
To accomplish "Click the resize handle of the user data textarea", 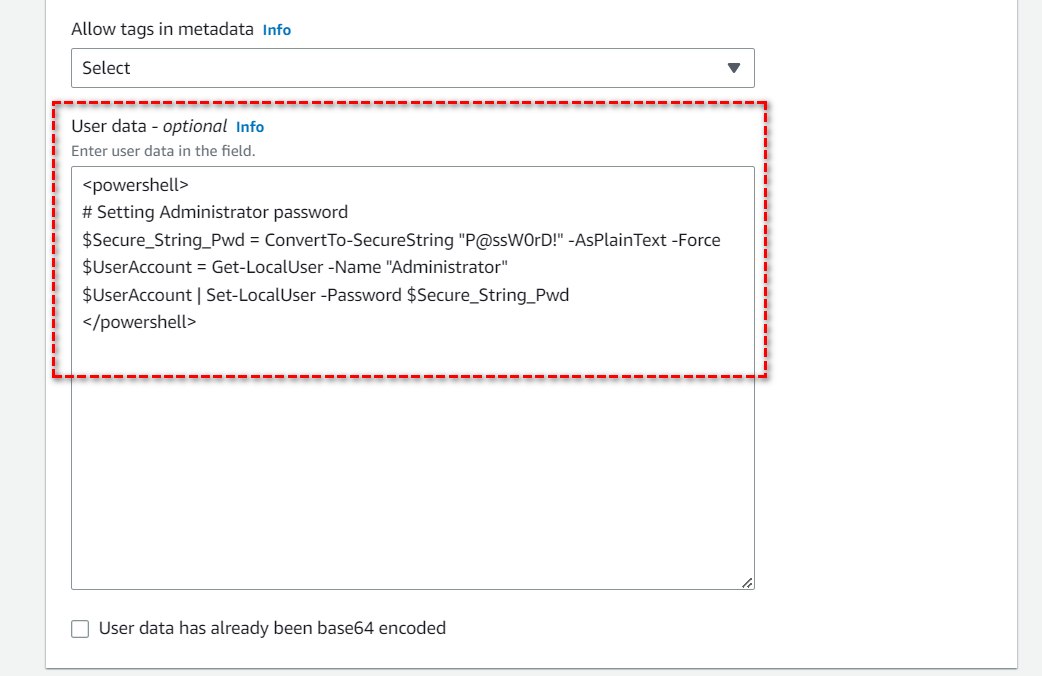I will [747, 582].
